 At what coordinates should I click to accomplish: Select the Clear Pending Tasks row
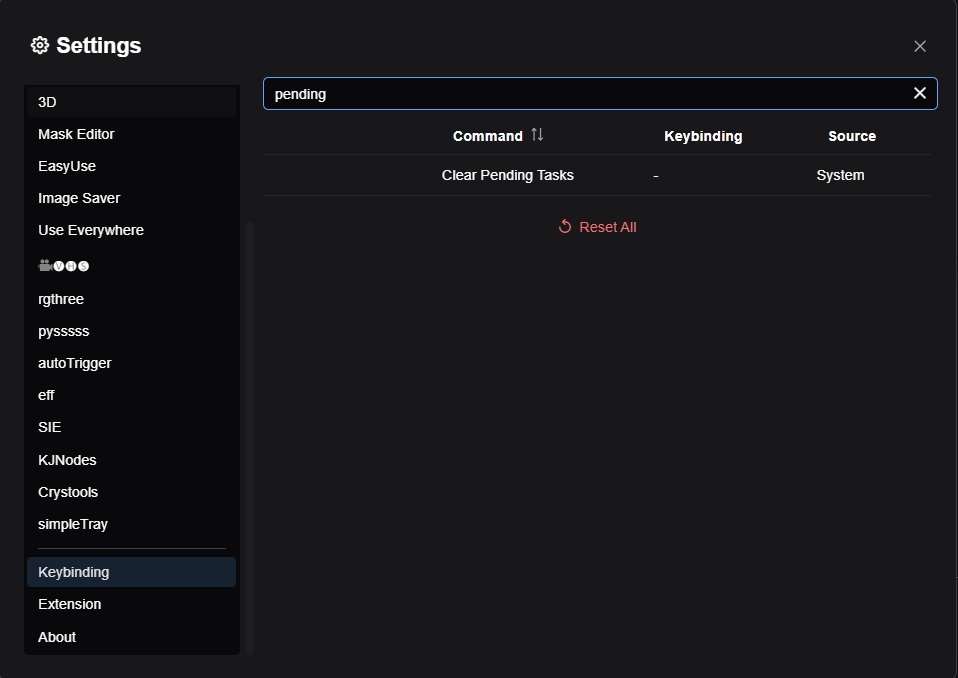click(597, 175)
